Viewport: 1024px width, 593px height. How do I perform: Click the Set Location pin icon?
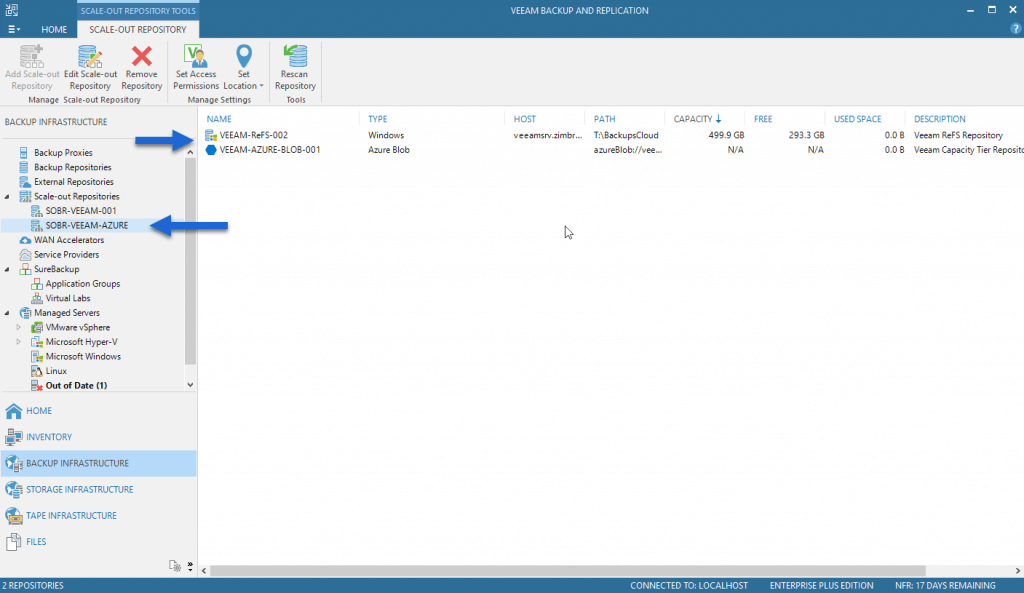244,56
